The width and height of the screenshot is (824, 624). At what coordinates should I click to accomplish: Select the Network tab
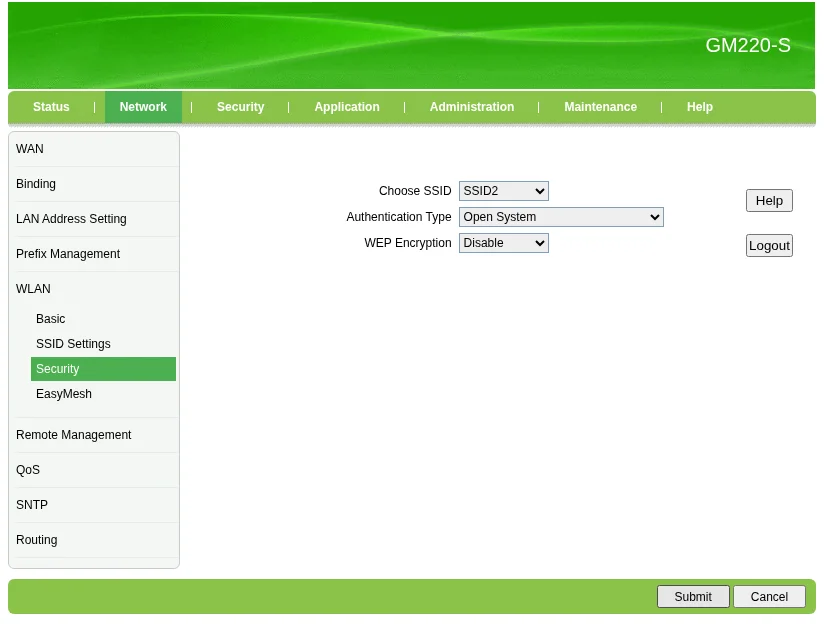pyautogui.click(x=143, y=107)
